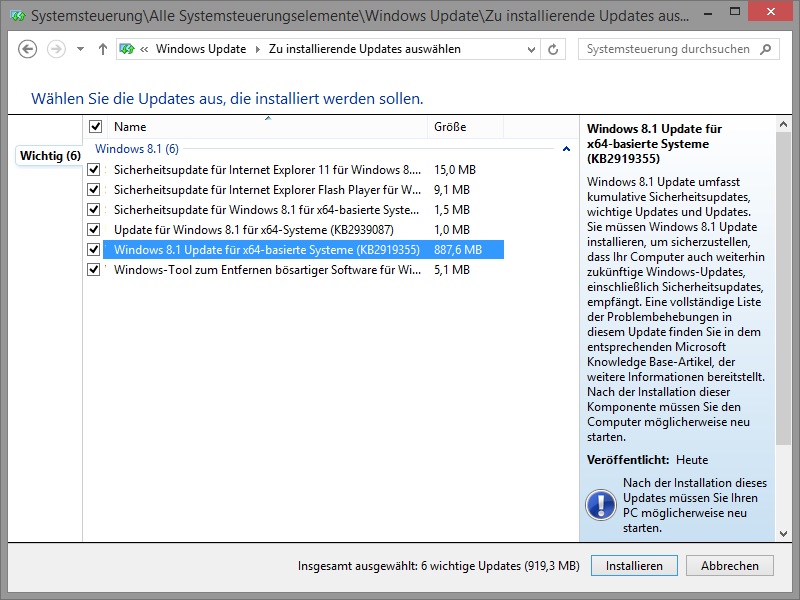The image size is (800, 600).
Task: Click the title bar Windows Update icon
Action: coord(17,16)
